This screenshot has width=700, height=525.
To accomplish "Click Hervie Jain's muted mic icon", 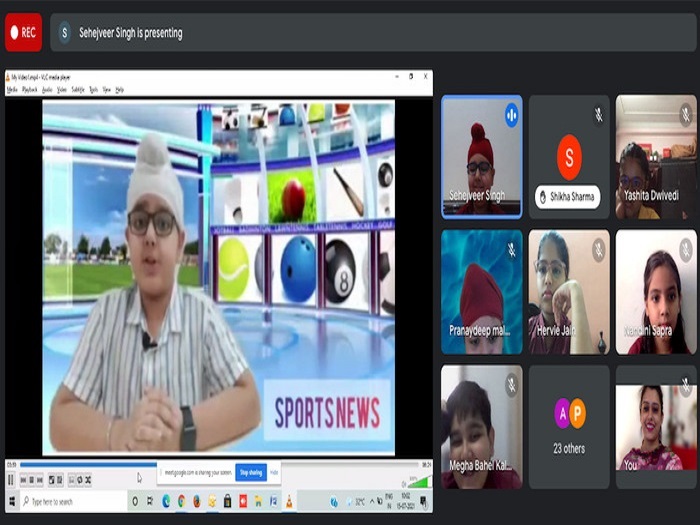I will tap(598, 250).
